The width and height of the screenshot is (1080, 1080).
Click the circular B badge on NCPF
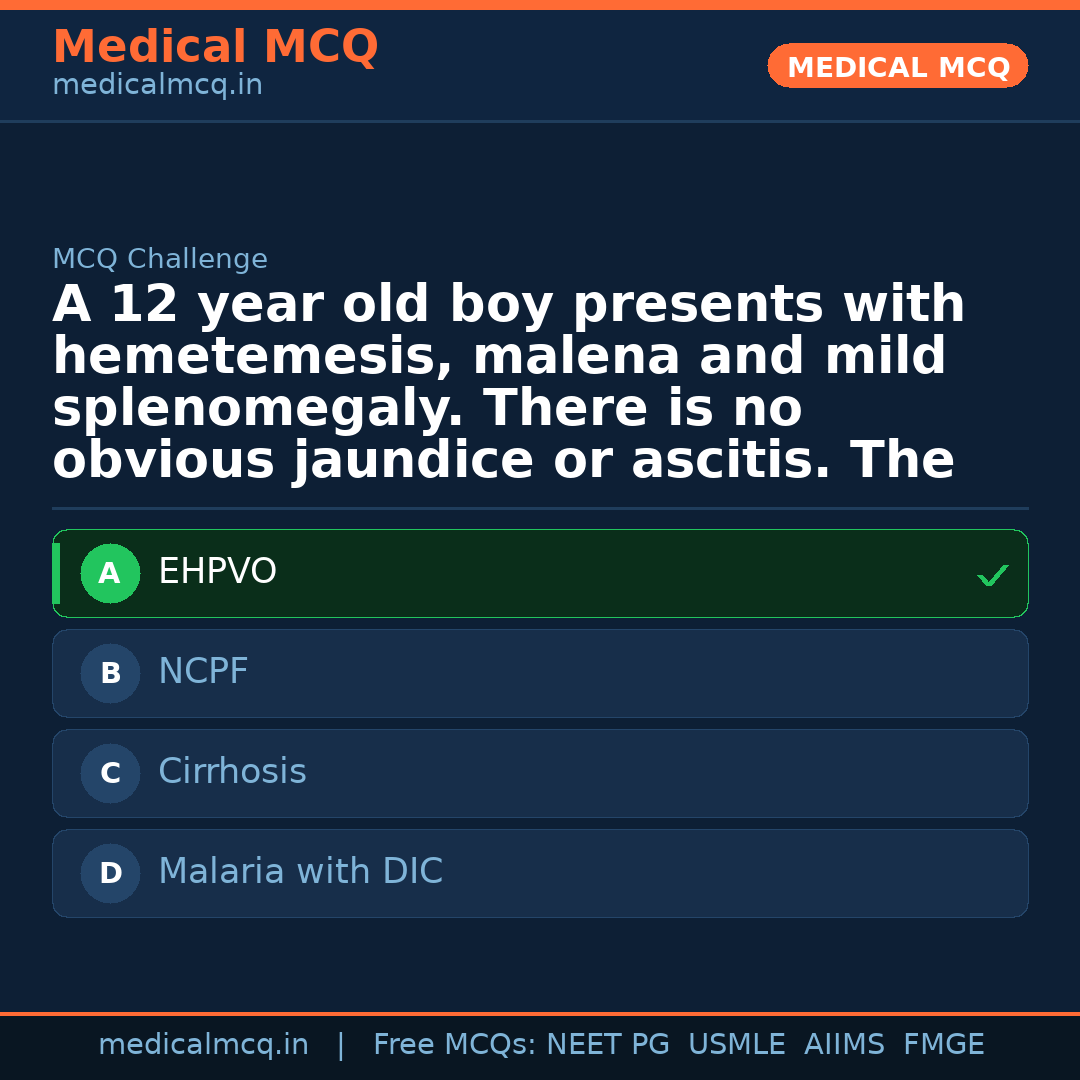[110, 673]
